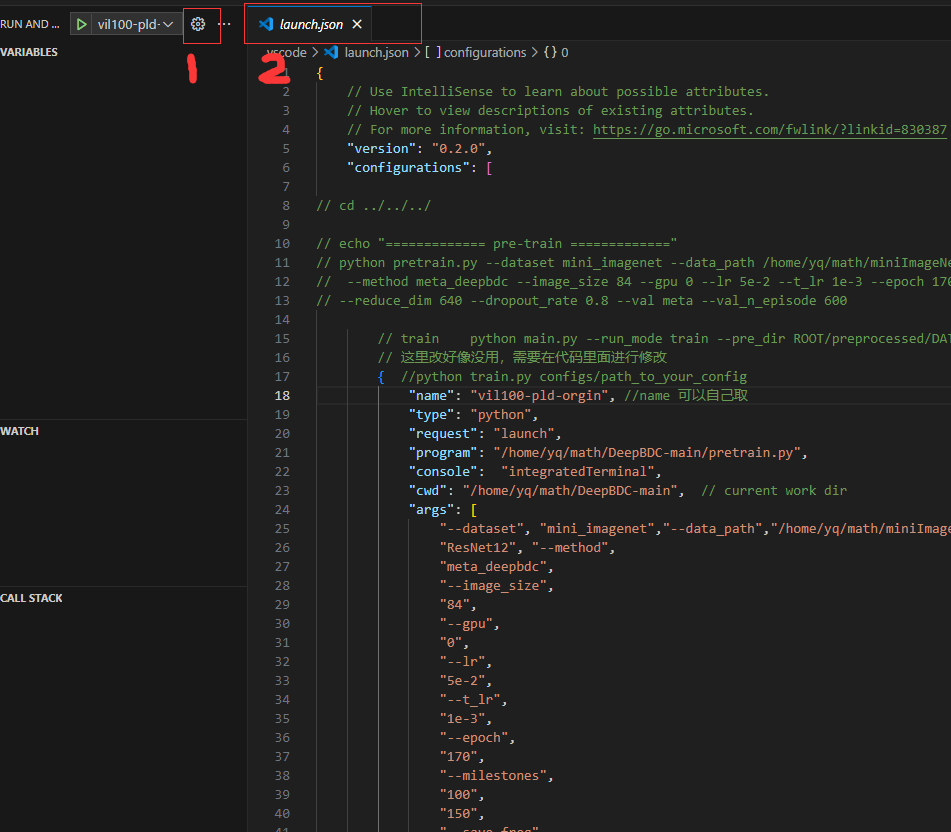The width and height of the screenshot is (951, 832).
Task: Expand the WATCH section header
Action: [20, 431]
